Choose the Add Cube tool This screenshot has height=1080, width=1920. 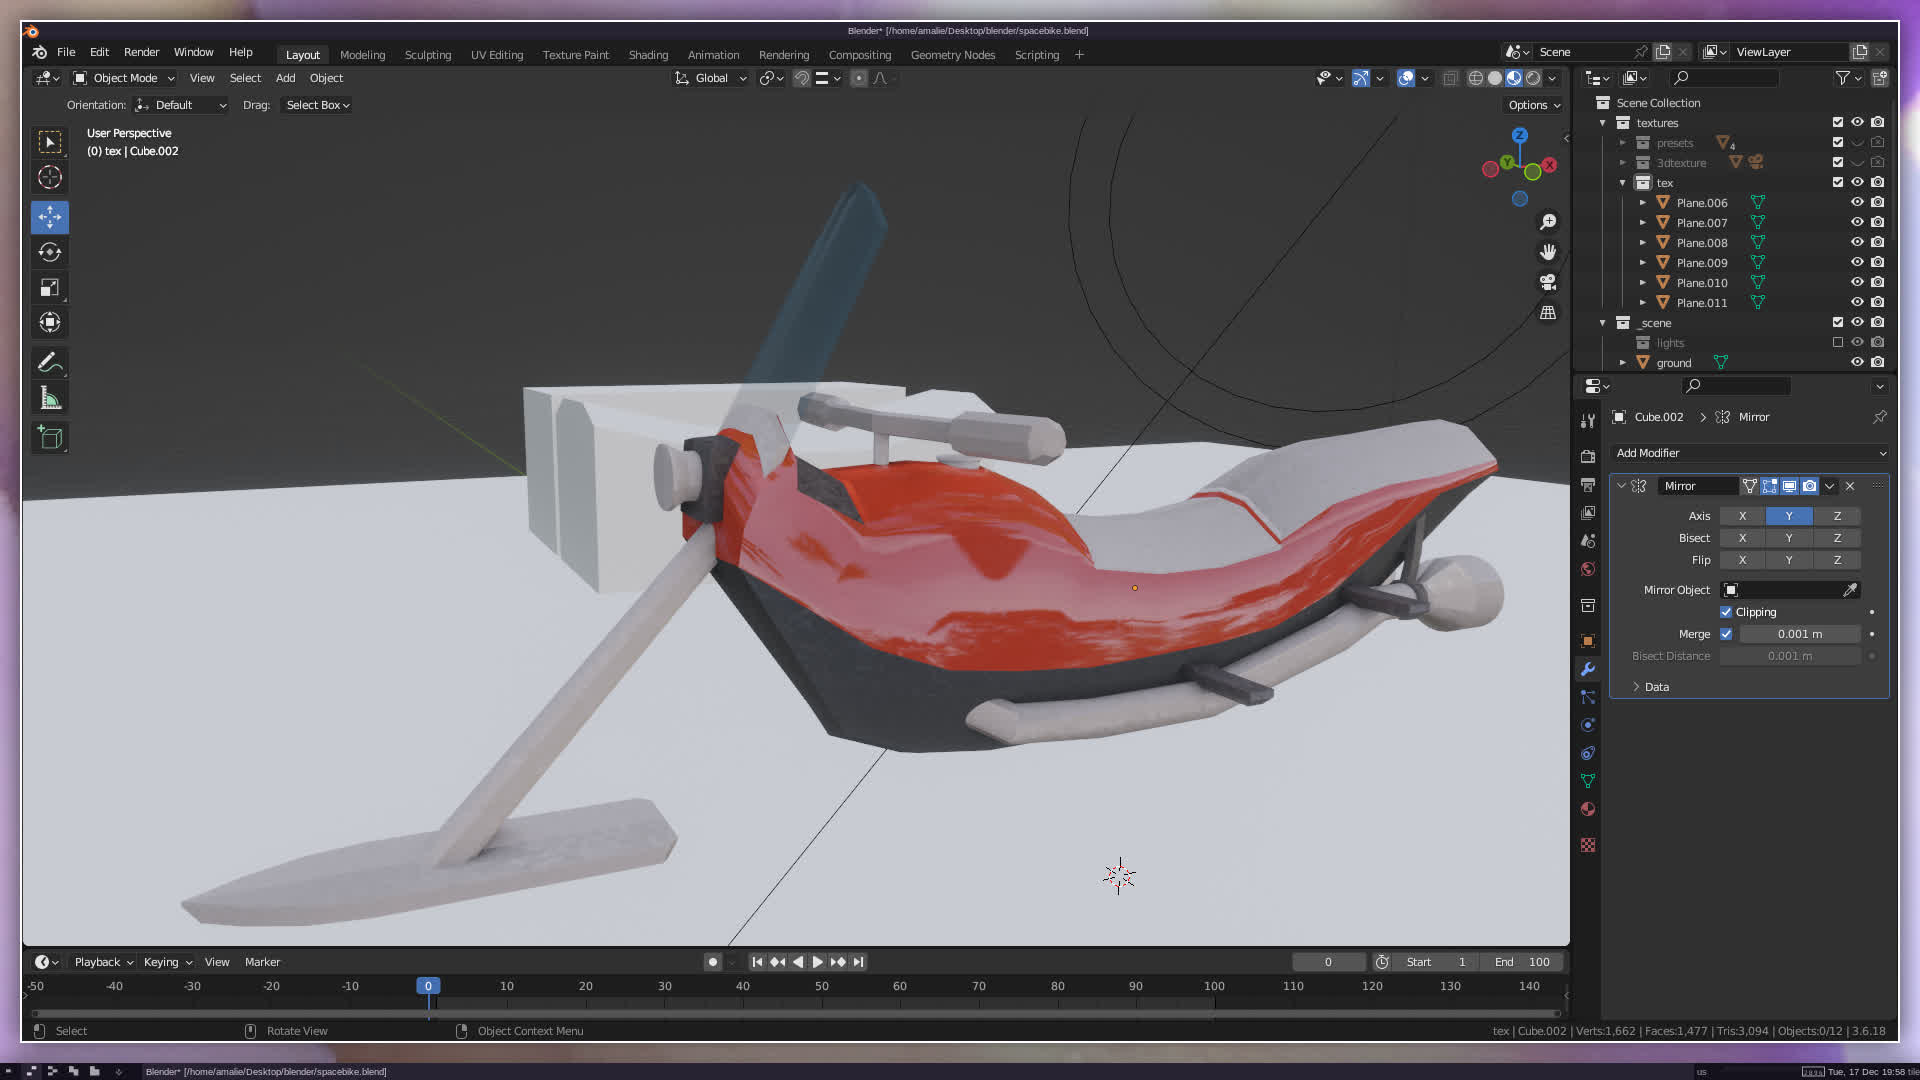50,438
